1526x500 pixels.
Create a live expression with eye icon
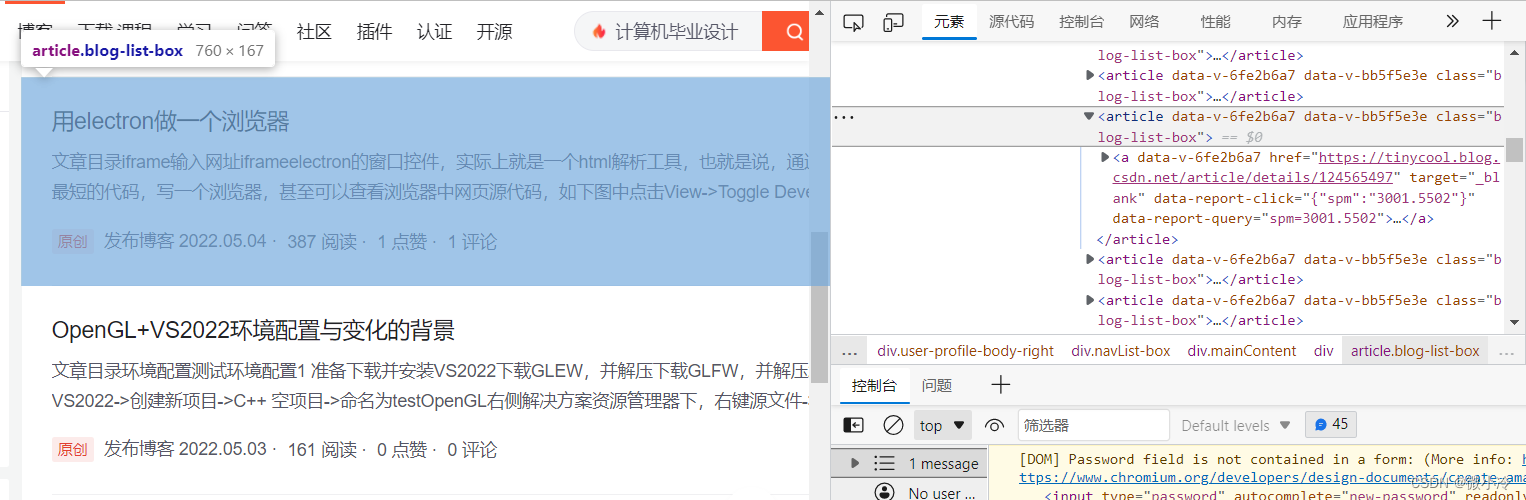coord(994,425)
